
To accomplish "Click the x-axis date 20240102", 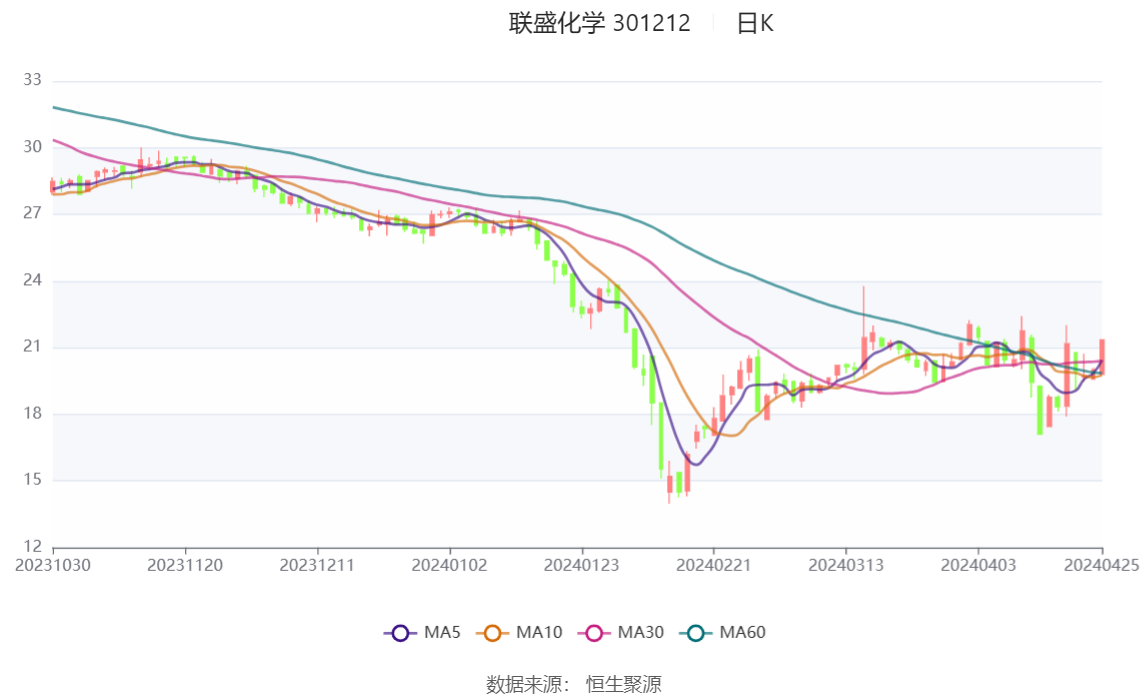I will click(450, 566).
